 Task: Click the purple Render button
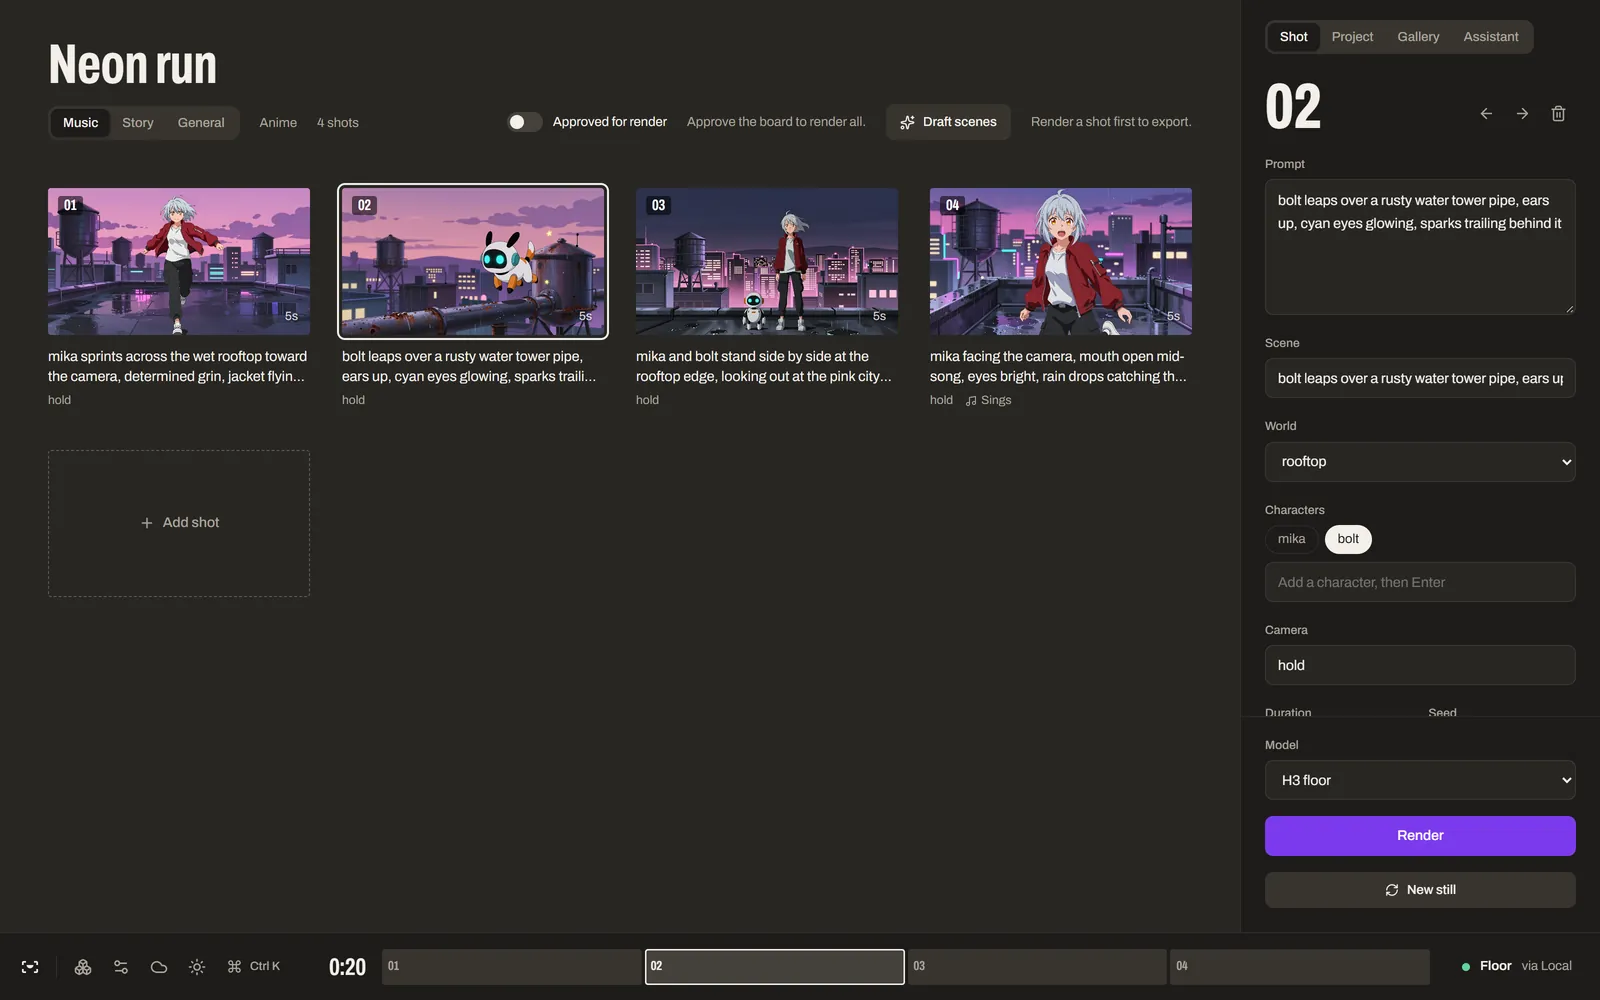1420,836
